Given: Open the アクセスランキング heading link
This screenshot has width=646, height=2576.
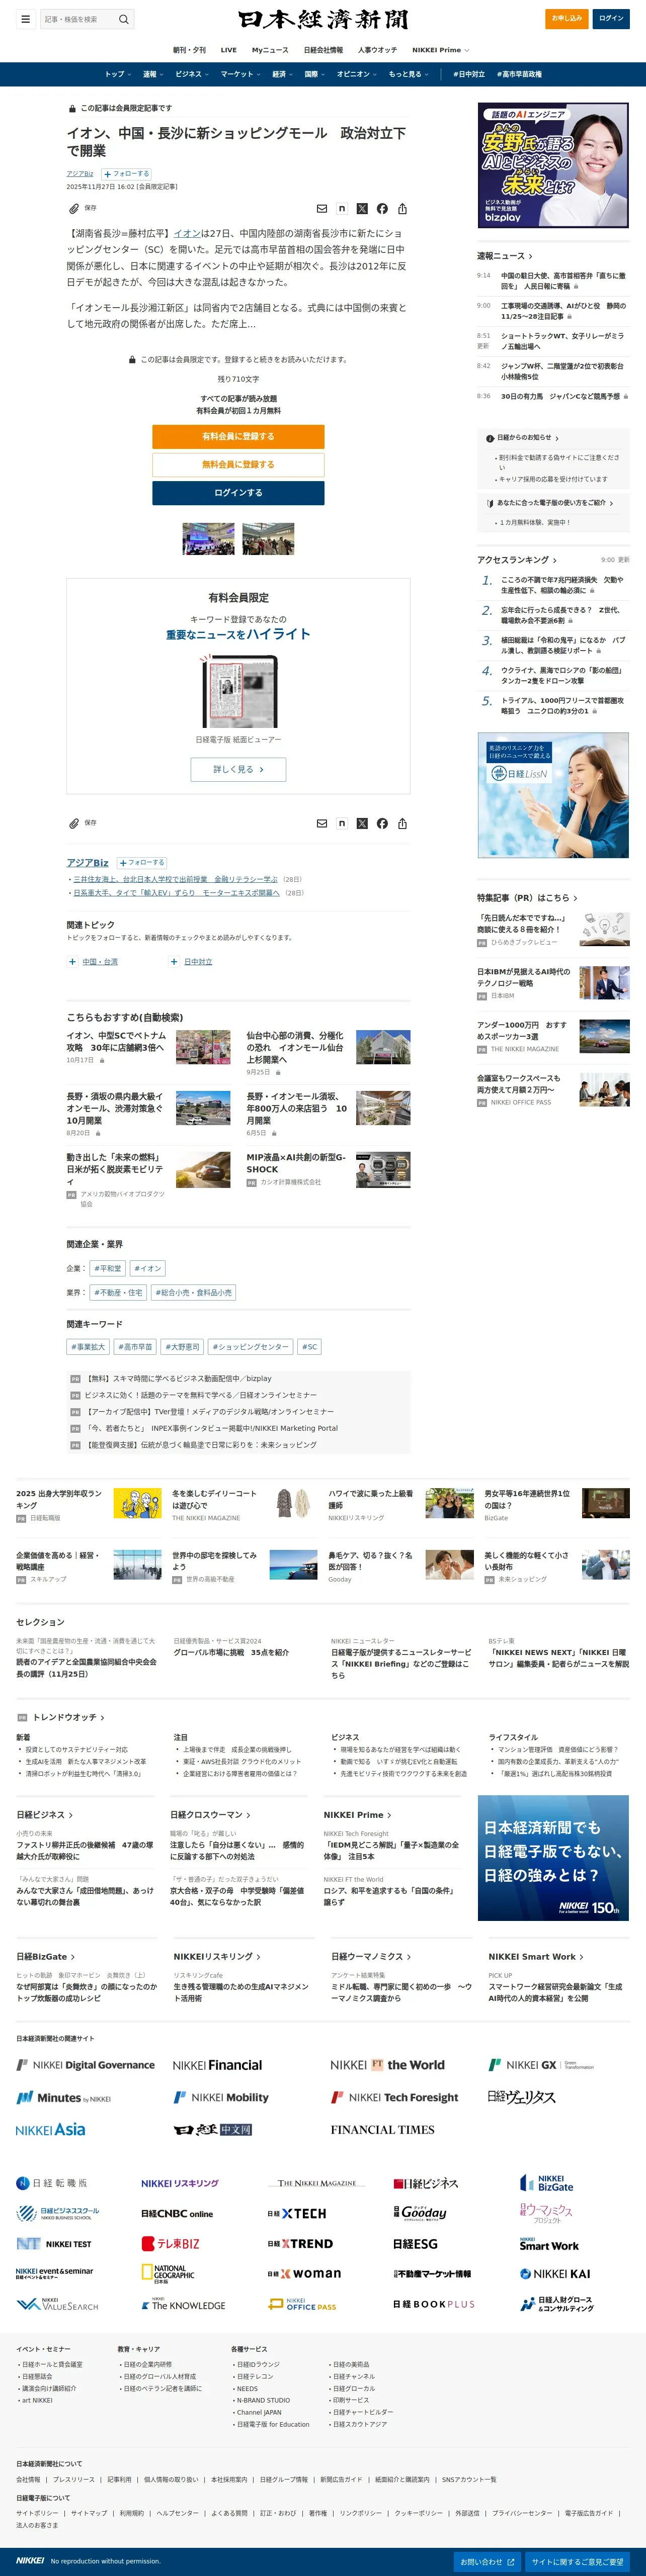Looking at the screenshot, I should [x=517, y=560].
